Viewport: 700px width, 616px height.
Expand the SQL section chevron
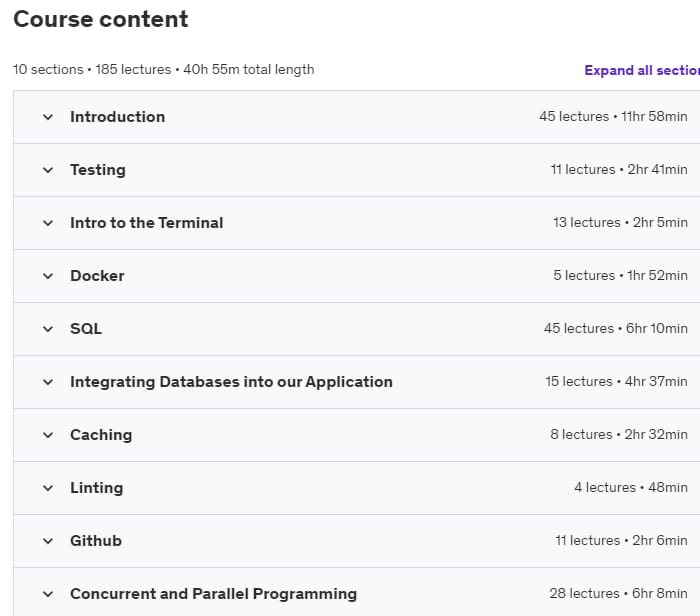(48, 329)
